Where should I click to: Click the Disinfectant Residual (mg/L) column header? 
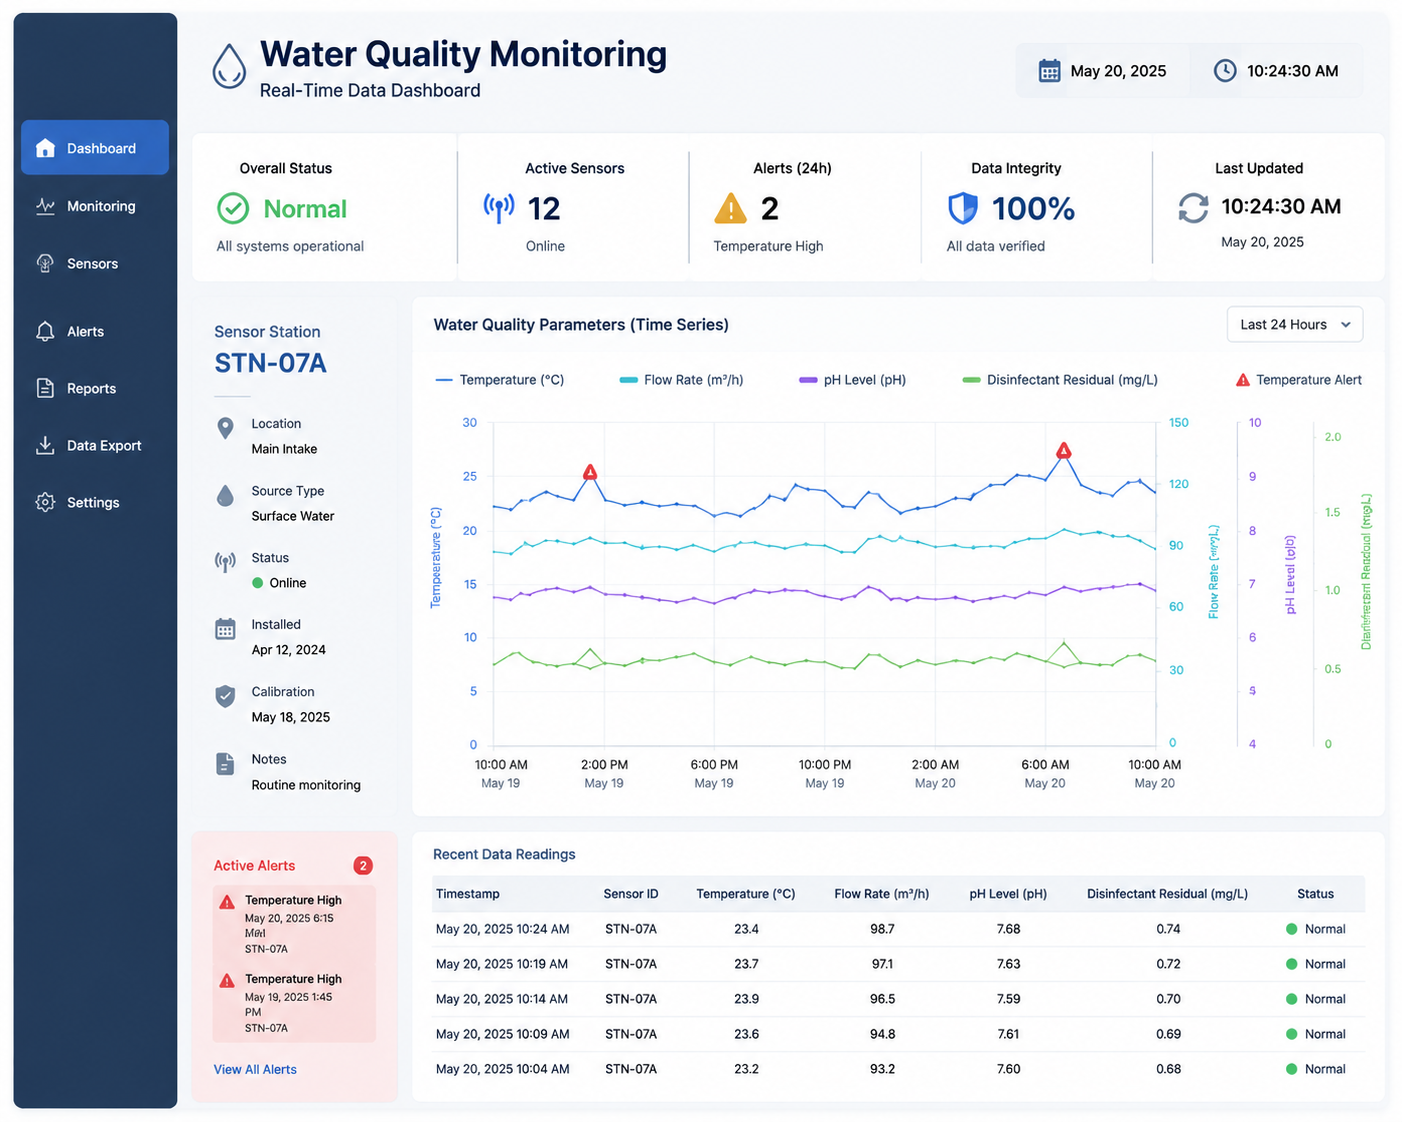pos(1167,894)
